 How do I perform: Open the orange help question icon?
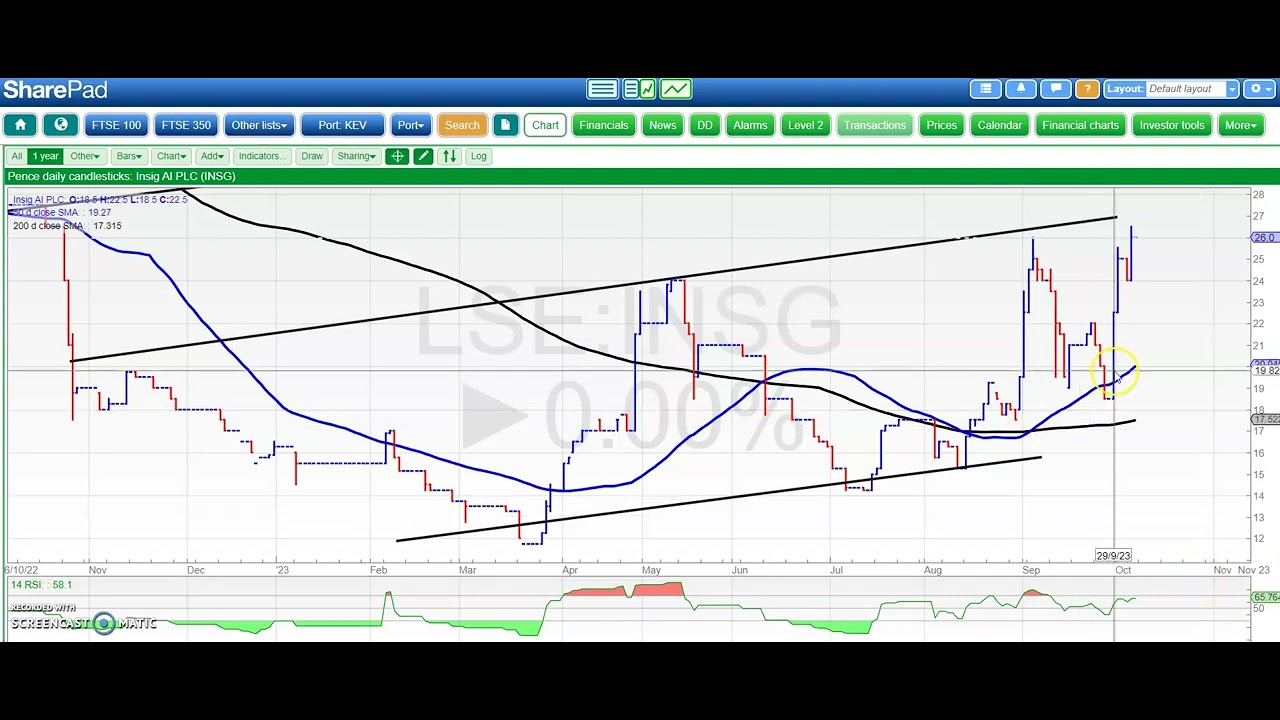pos(1087,89)
